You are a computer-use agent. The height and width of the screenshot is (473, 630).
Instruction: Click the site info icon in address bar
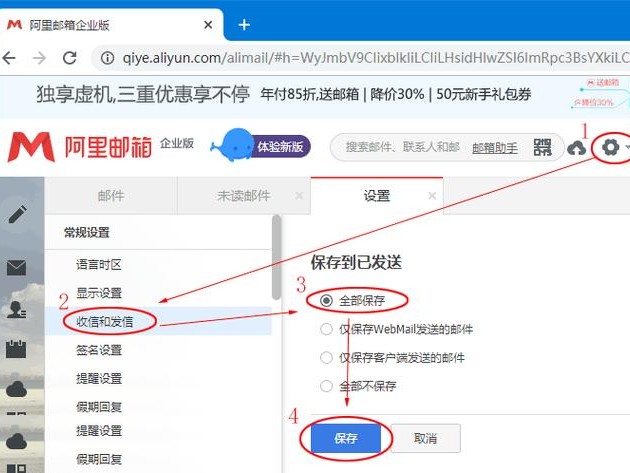pyautogui.click(x=107, y=58)
